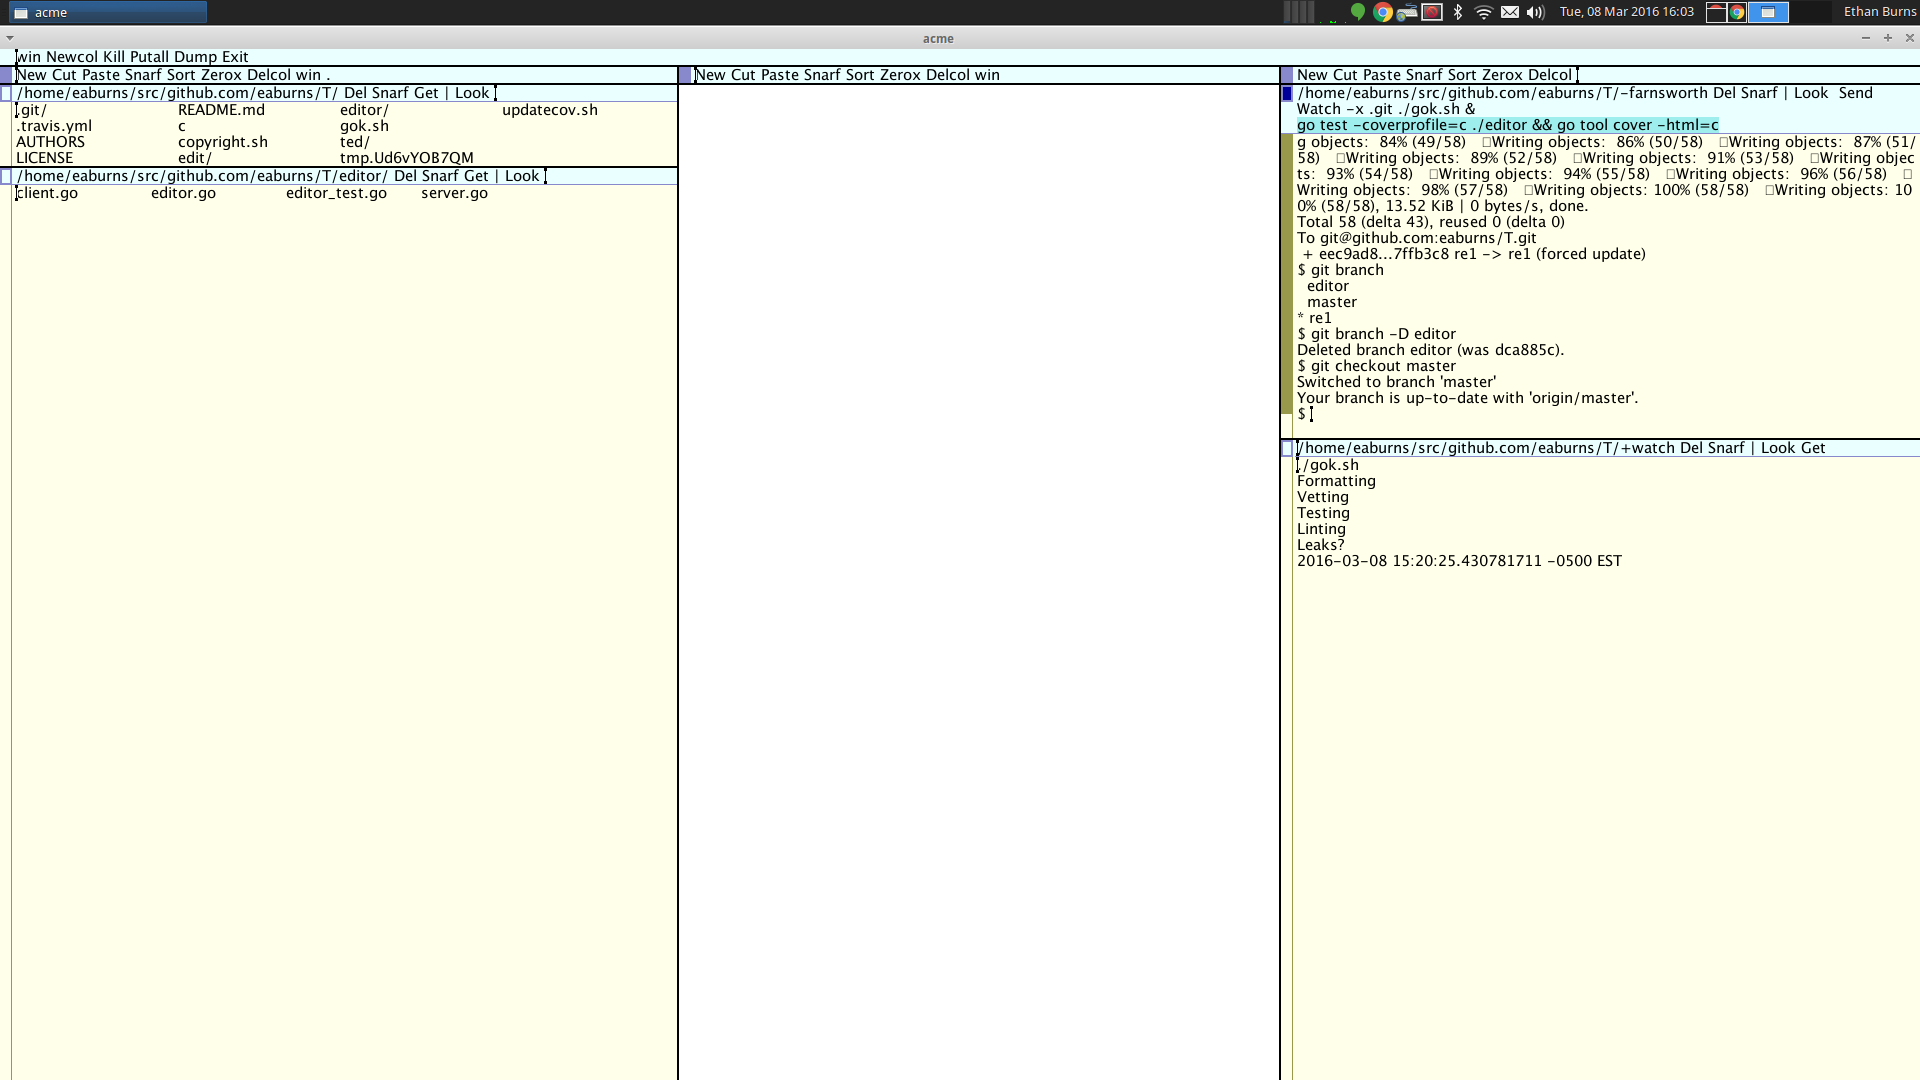Screen dimensions: 1920x1080
Task: Click the right column layout box
Action: coord(1287,75)
